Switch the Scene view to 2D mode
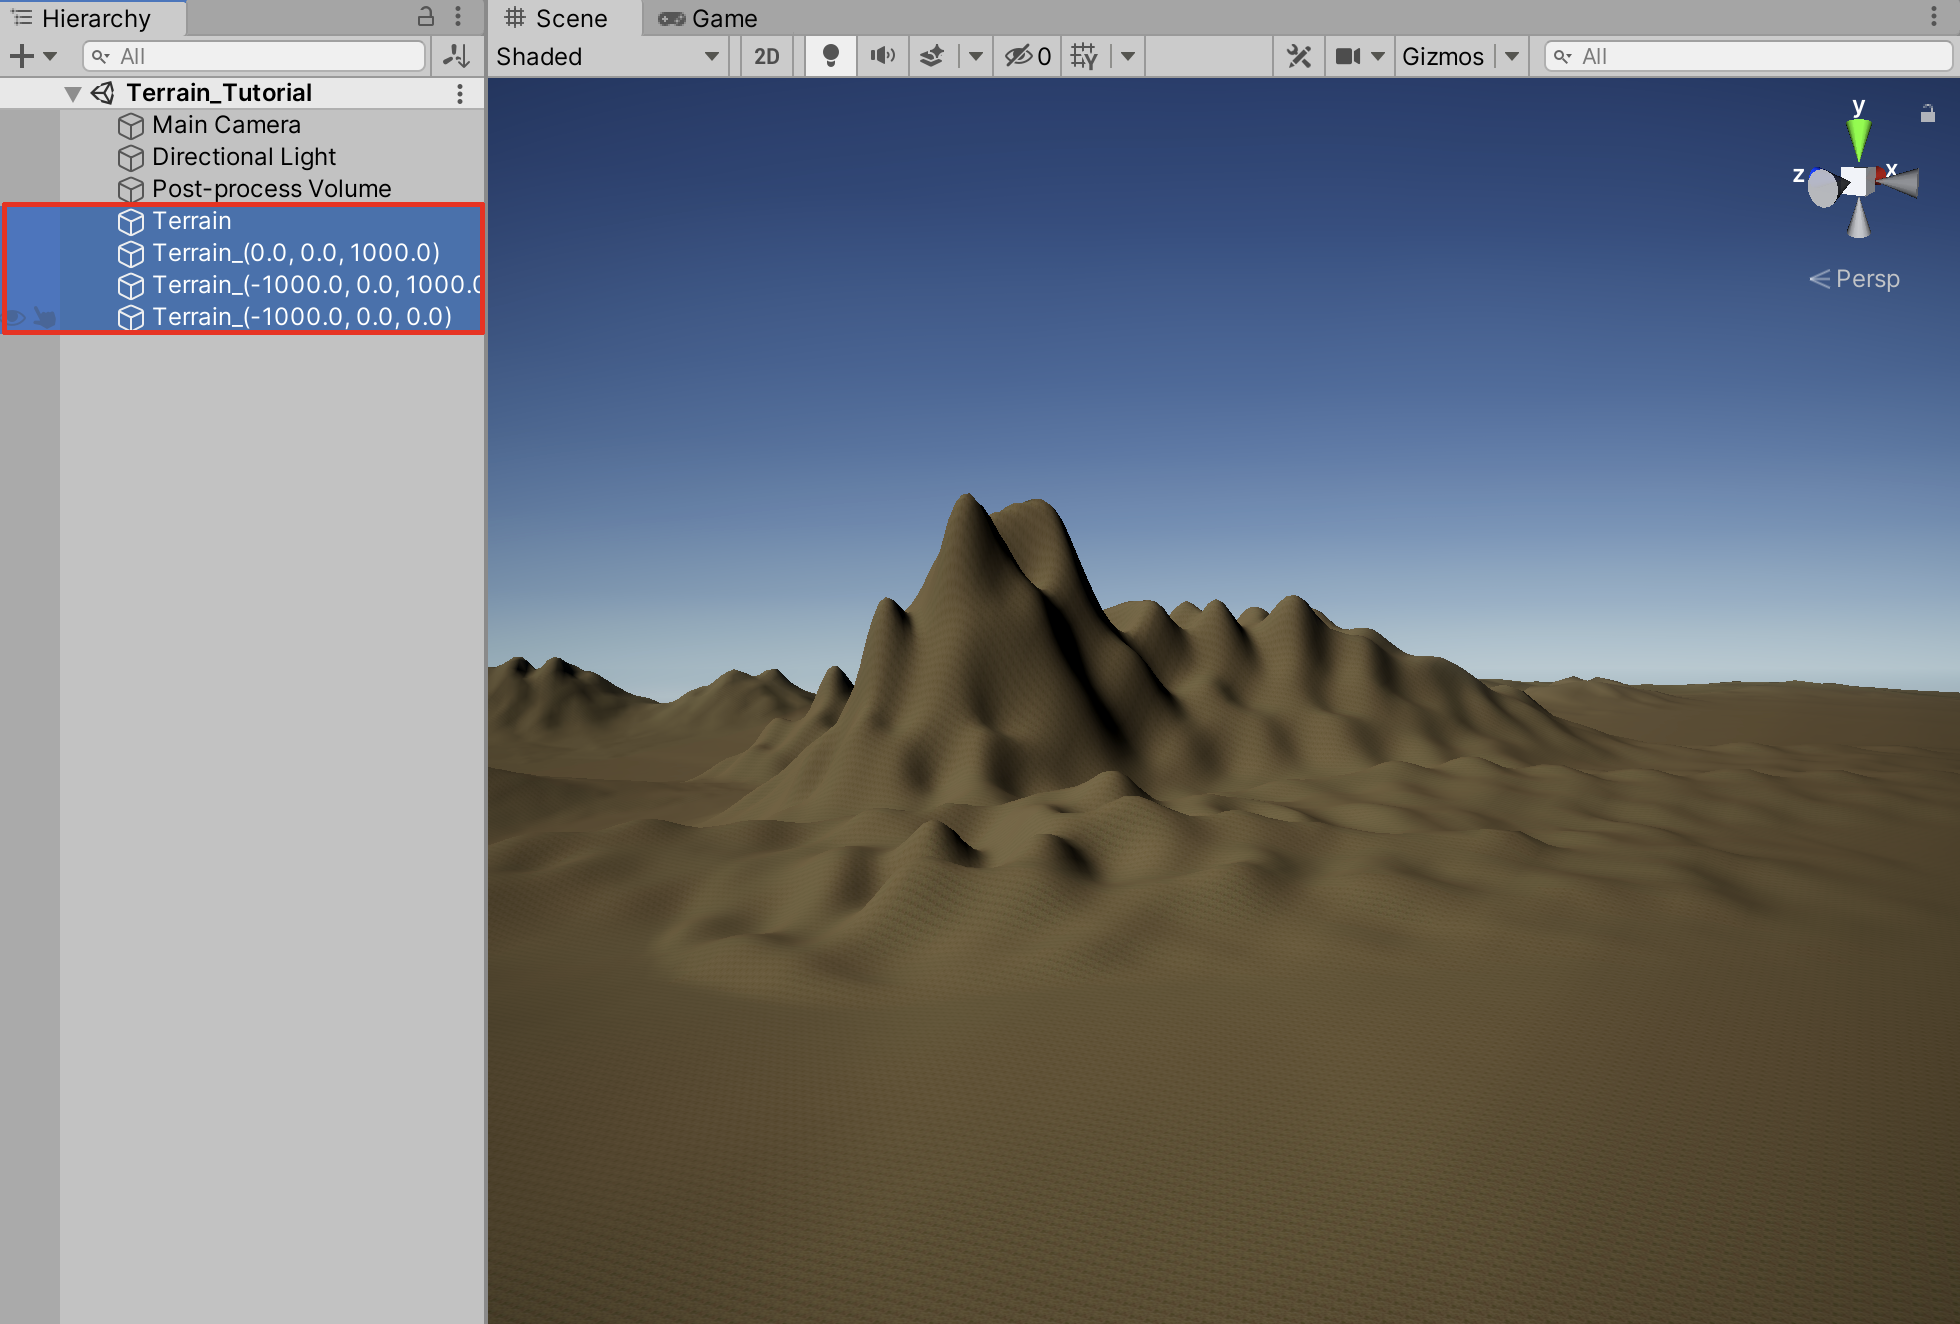The width and height of the screenshot is (1960, 1324). click(766, 56)
